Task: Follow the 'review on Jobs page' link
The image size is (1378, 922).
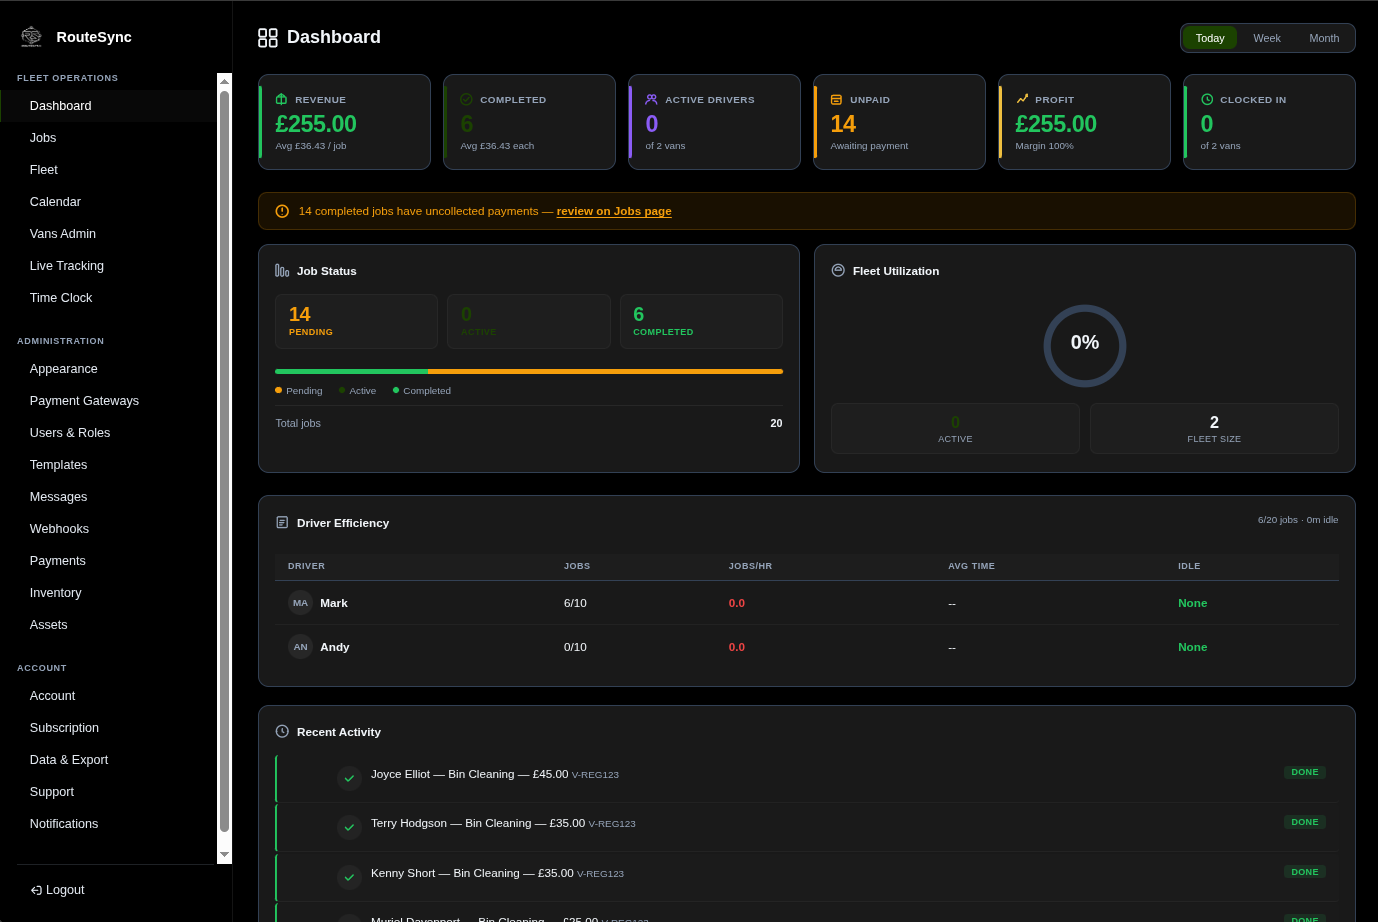Action: (x=614, y=211)
